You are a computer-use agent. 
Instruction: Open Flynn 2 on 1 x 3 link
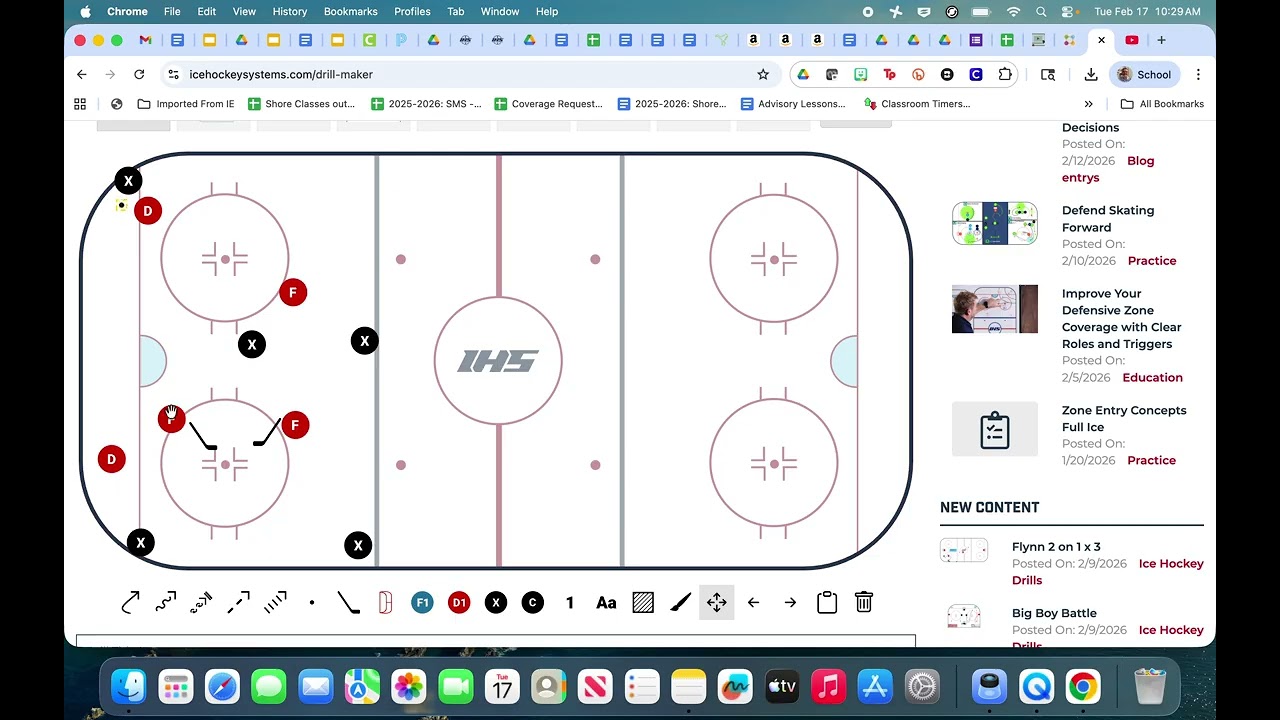(x=1056, y=547)
